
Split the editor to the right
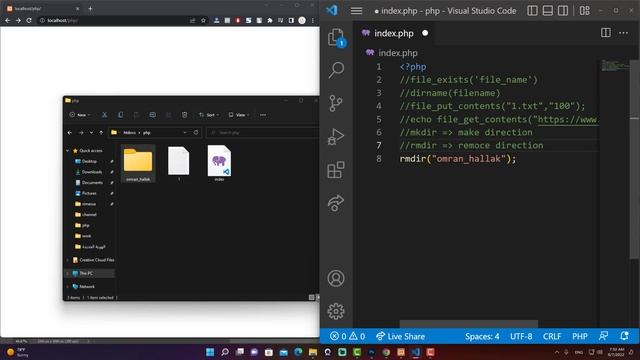pos(606,33)
